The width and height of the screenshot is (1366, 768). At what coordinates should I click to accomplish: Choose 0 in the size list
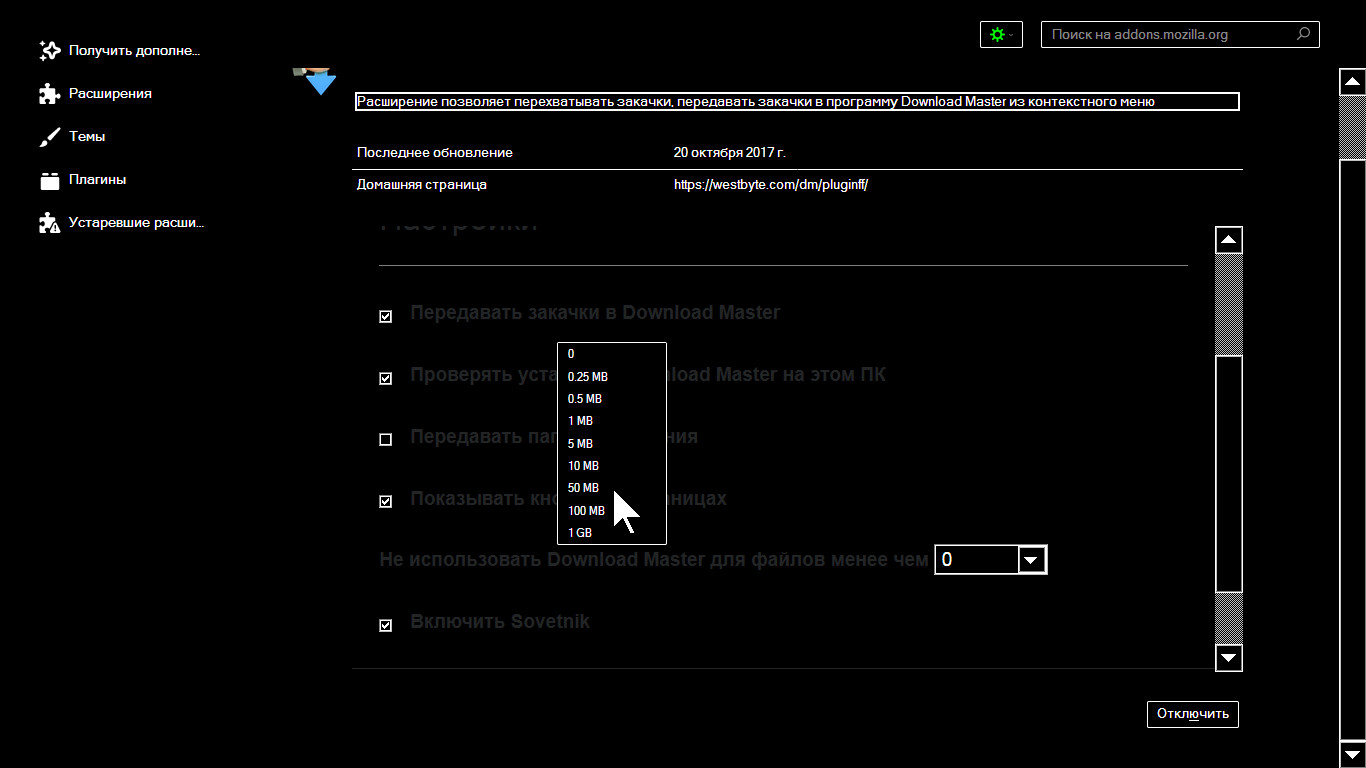tap(612, 354)
